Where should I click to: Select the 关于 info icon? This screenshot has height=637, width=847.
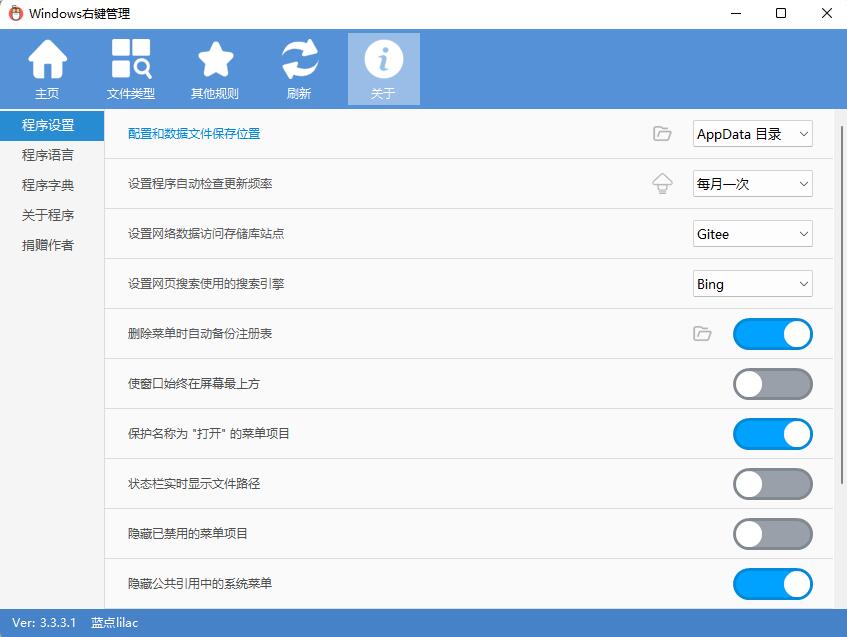click(384, 69)
